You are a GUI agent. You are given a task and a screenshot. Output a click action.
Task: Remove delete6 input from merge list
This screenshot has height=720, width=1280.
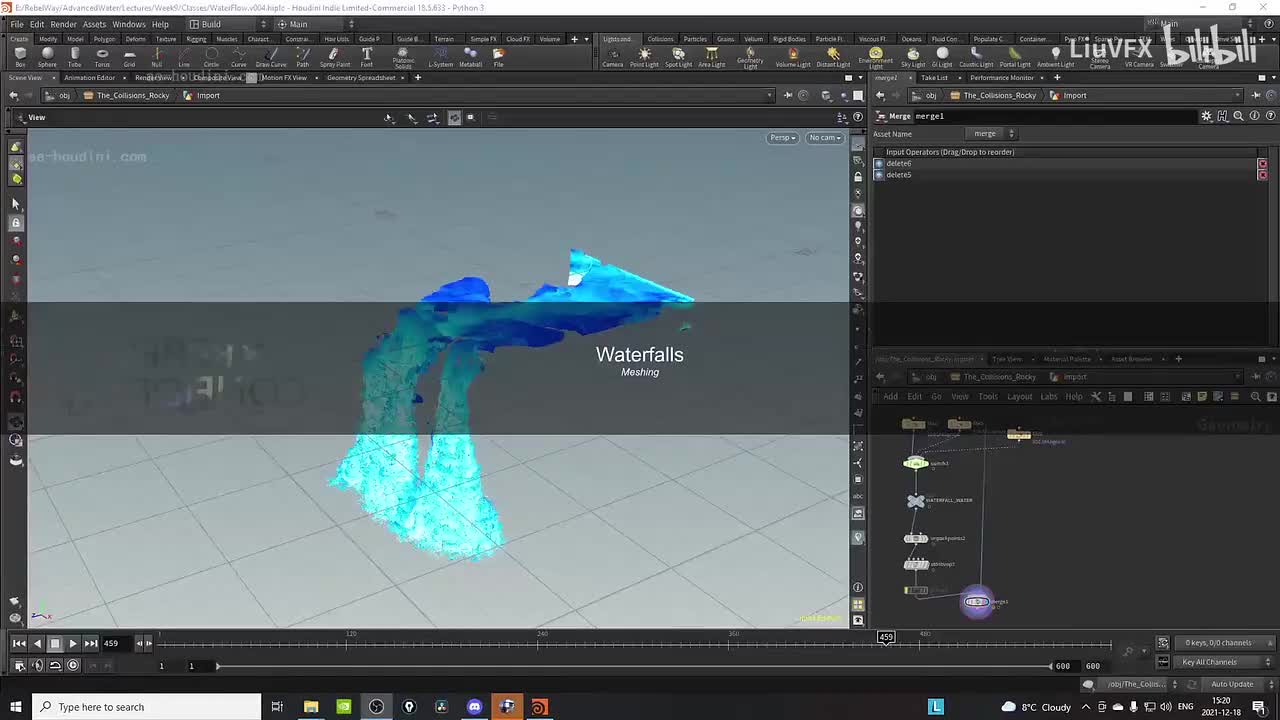tap(1262, 164)
